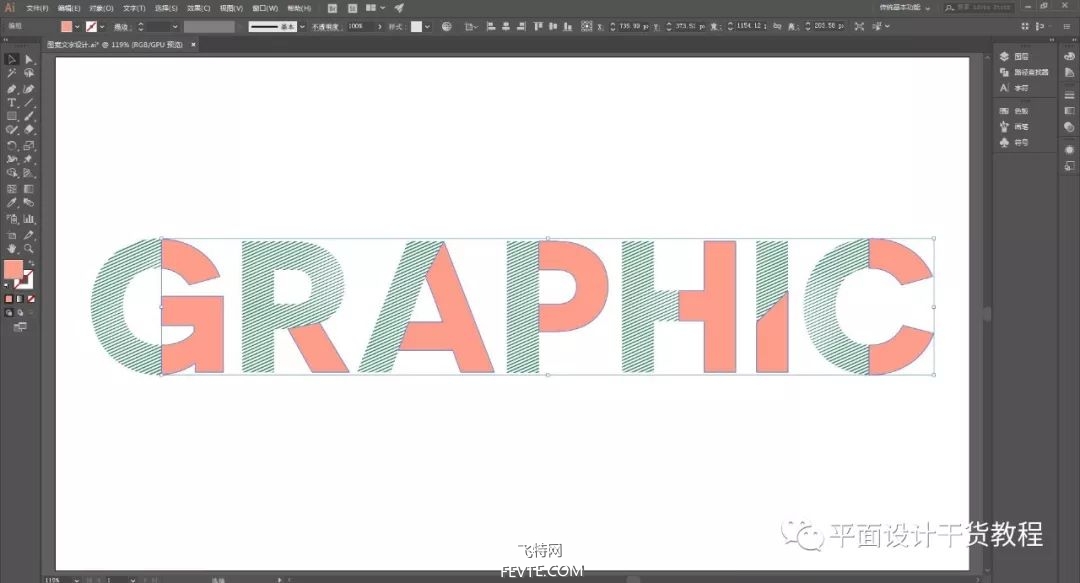Select the Puppet Warp pin tool
The width and height of the screenshot is (1080, 583).
tap(29, 159)
